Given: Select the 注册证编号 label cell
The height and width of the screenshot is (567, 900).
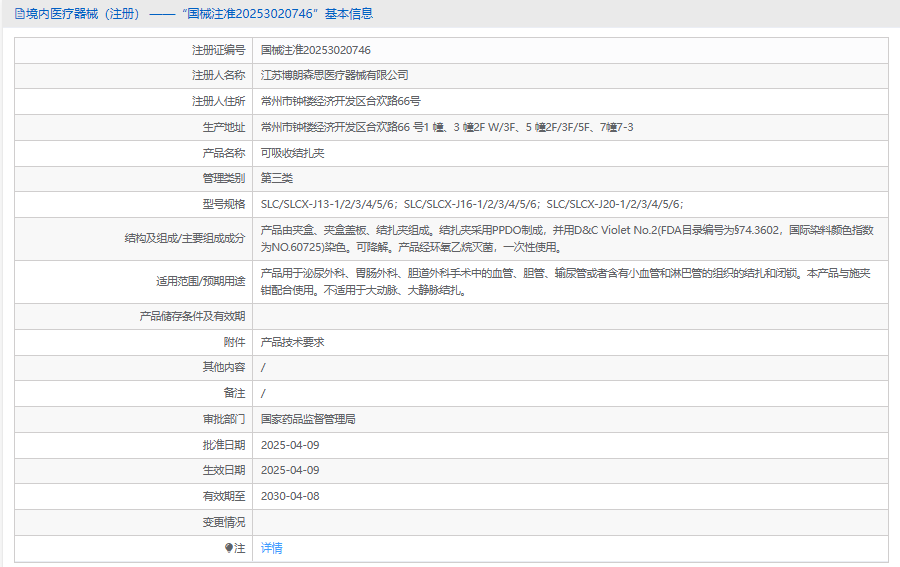Looking at the screenshot, I should tap(218, 51).
